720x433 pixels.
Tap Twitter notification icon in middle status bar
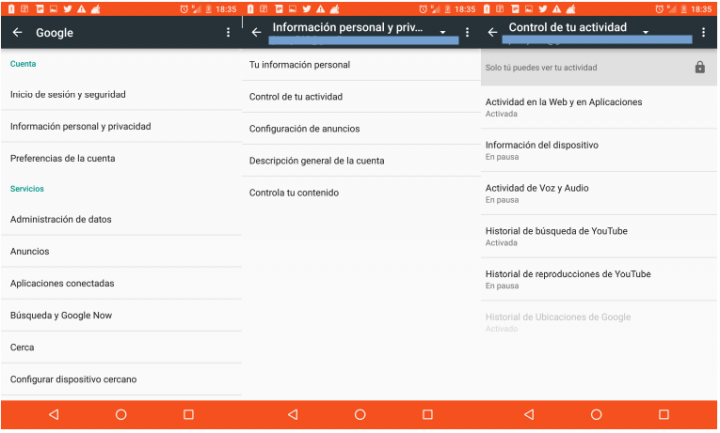(x=307, y=9)
